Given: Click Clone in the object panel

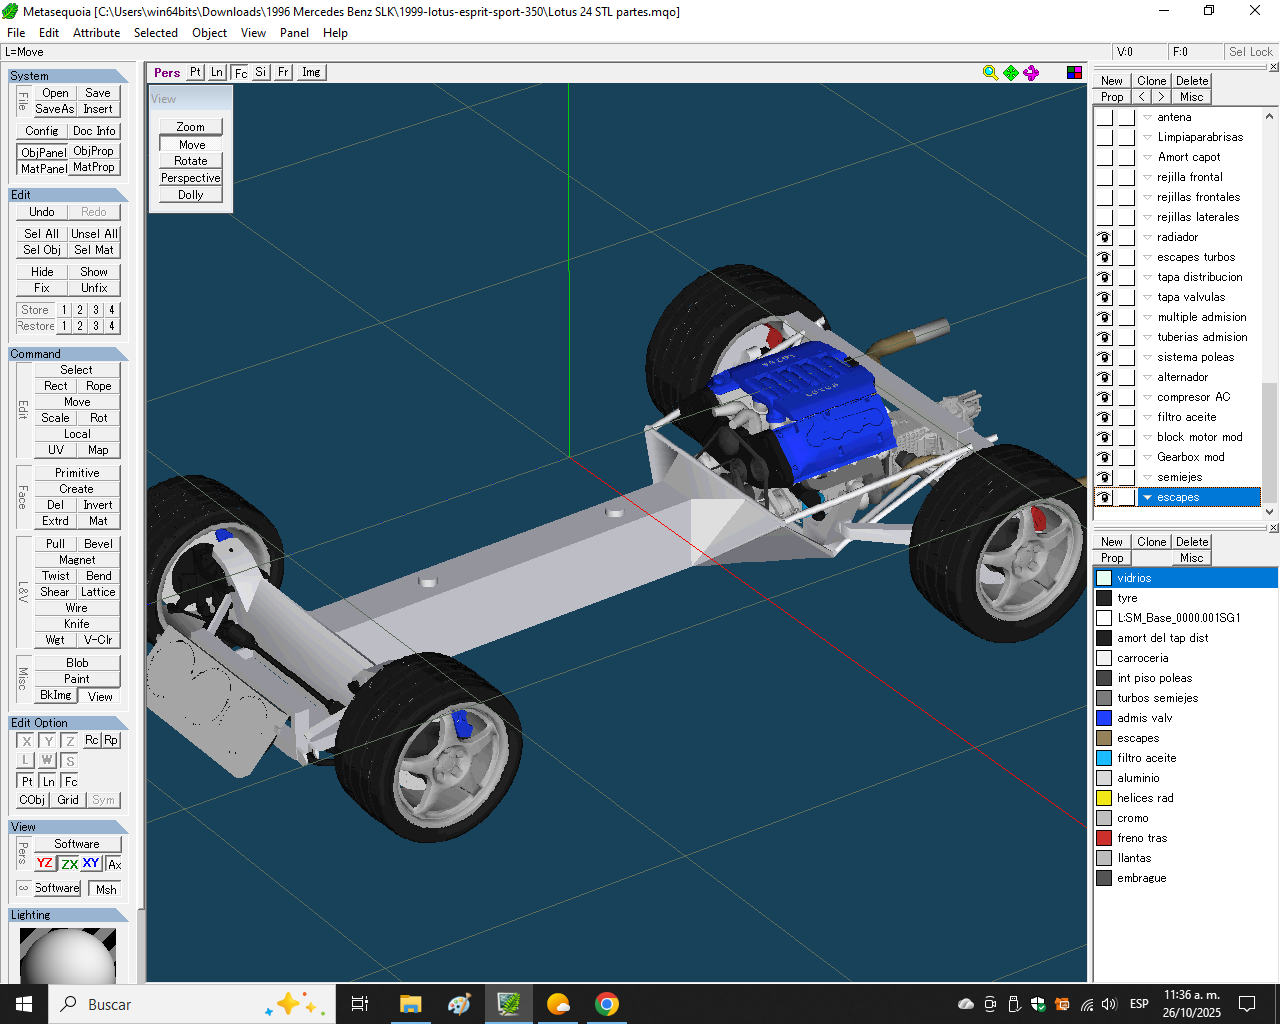Looking at the screenshot, I should [x=1151, y=81].
